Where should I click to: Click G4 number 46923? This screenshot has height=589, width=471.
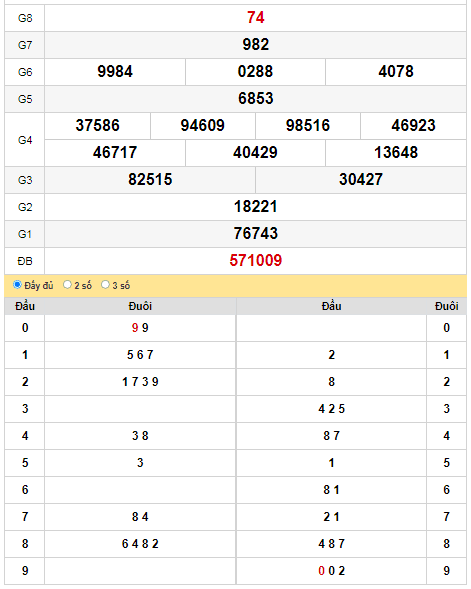[414, 125]
